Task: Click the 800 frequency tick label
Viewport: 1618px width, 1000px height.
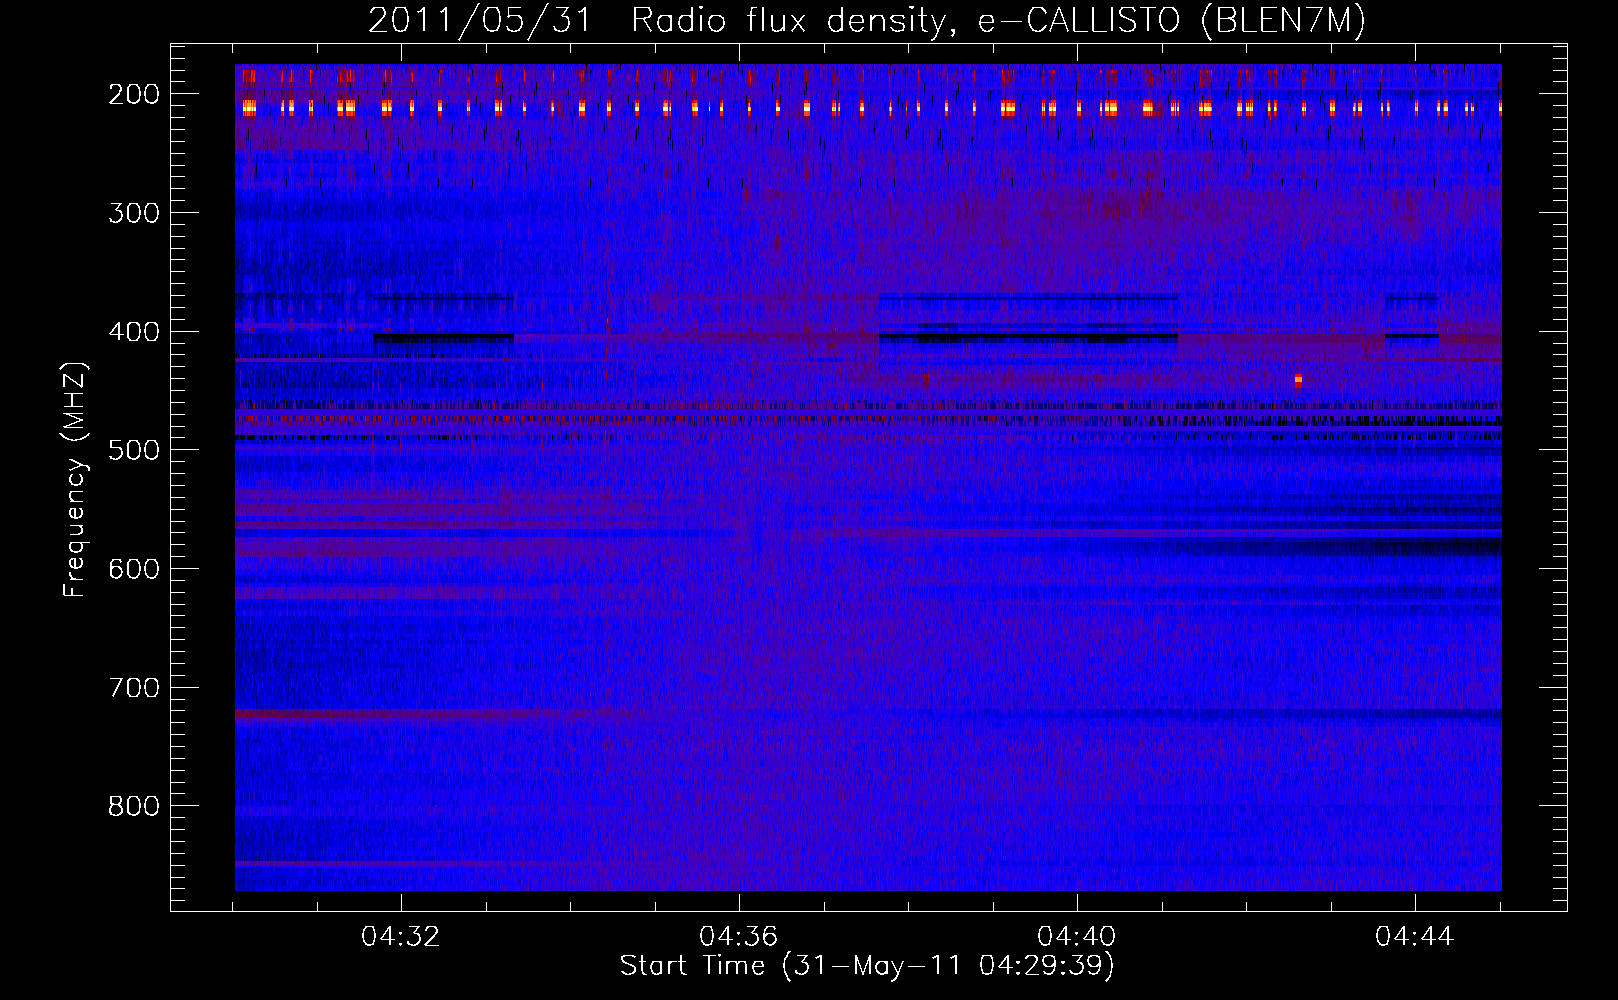Action: (134, 806)
